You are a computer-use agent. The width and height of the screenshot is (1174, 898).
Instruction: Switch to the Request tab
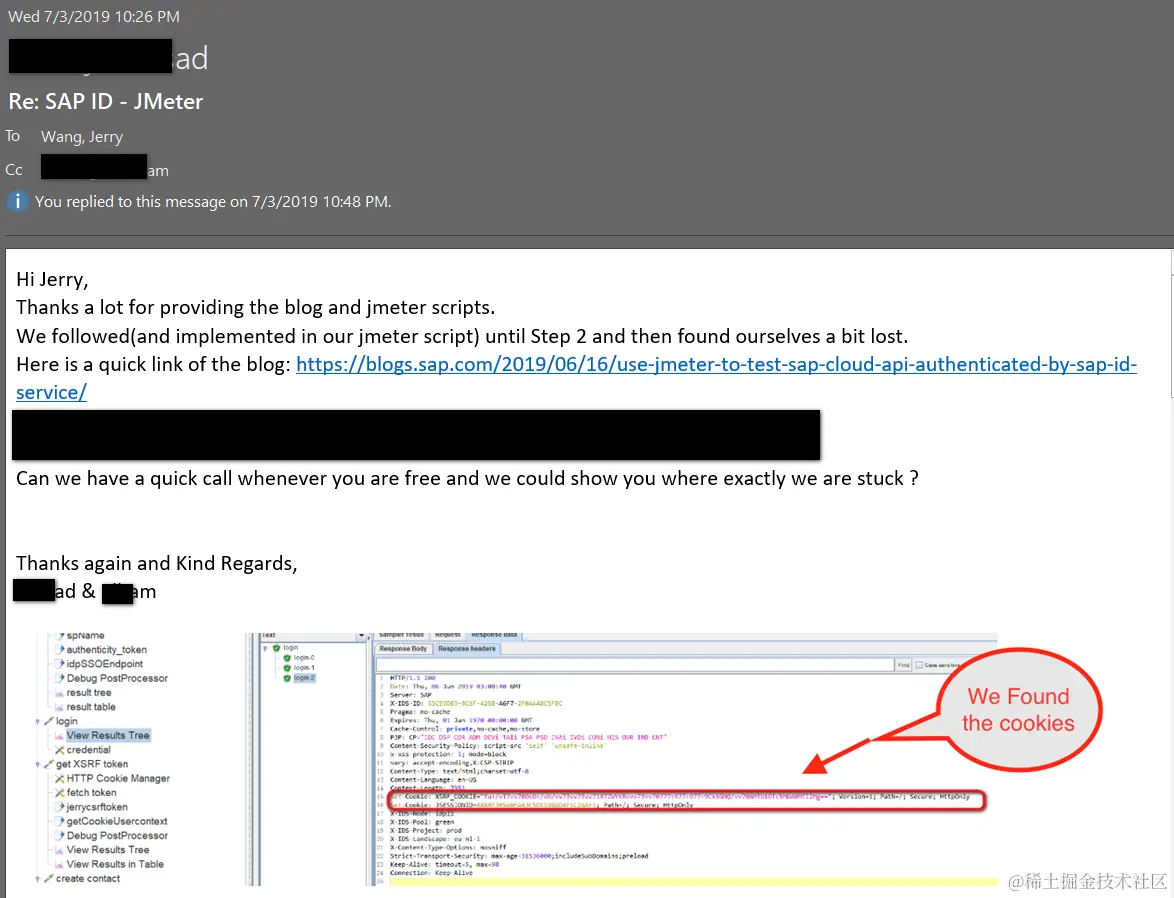click(448, 634)
